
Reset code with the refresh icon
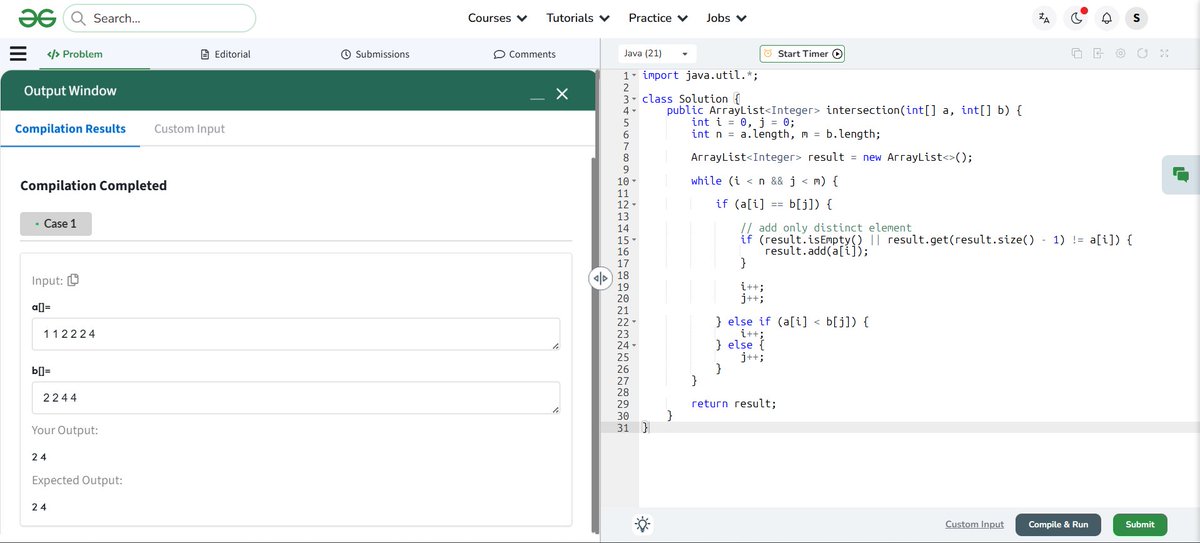click(x=1142, y=54)
